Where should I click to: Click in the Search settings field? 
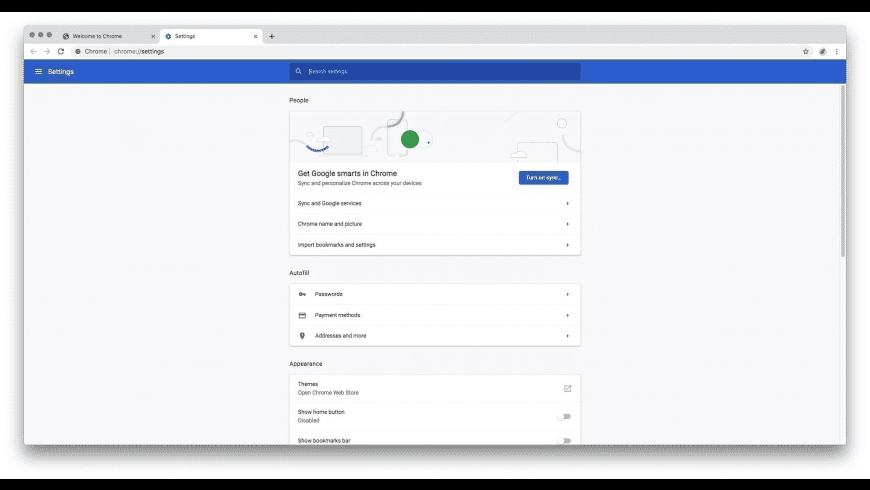[x=435, y=72]
